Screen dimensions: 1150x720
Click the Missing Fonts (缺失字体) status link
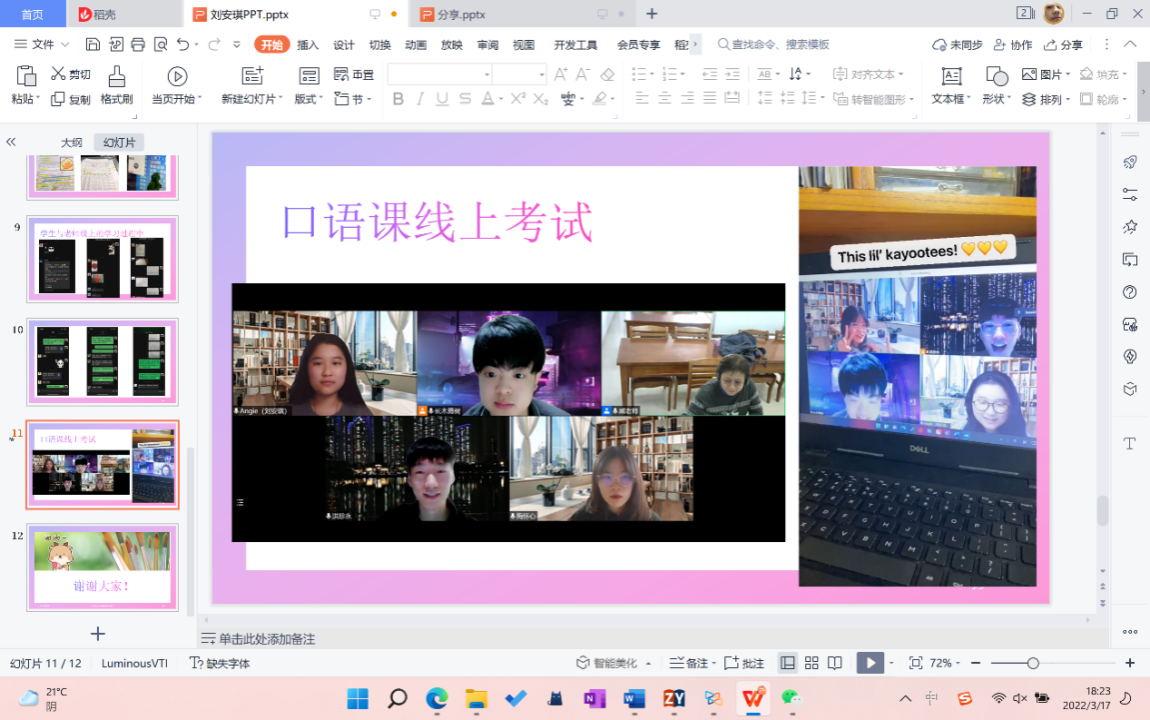pos(220,663)
